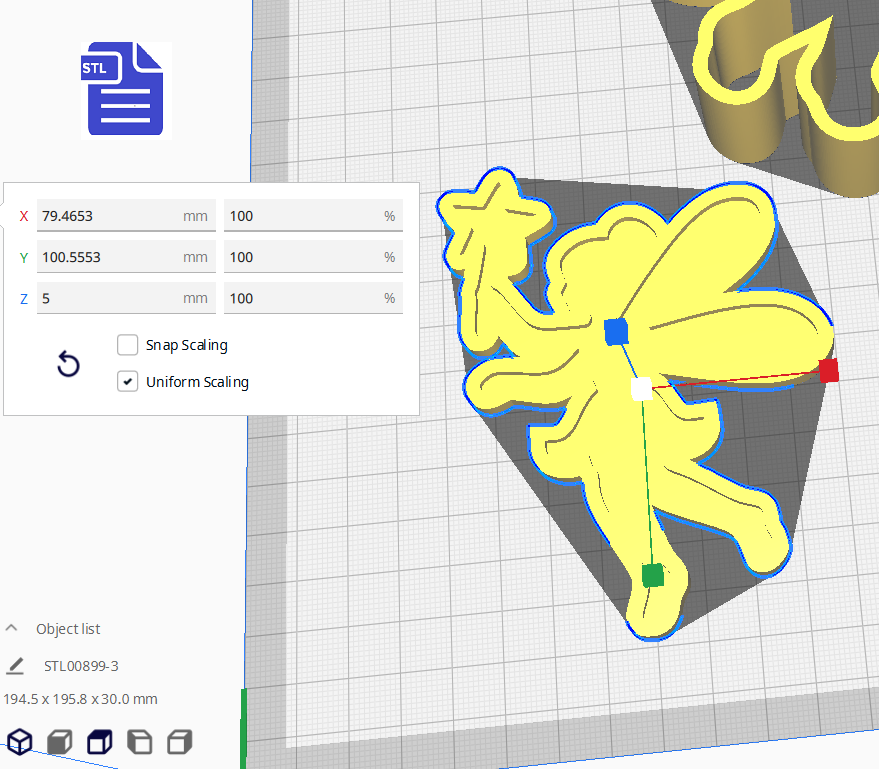The image size is (879, 769).
Task: Click the green Y-axis scale handle
Action: click(x=652, y=575)
